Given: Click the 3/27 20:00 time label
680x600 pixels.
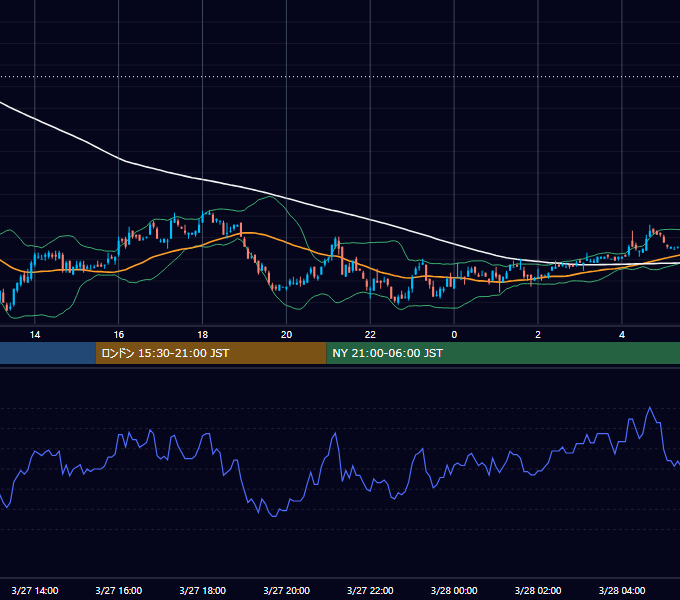Looking at the screenshot, I should click(x=286, y=590).
